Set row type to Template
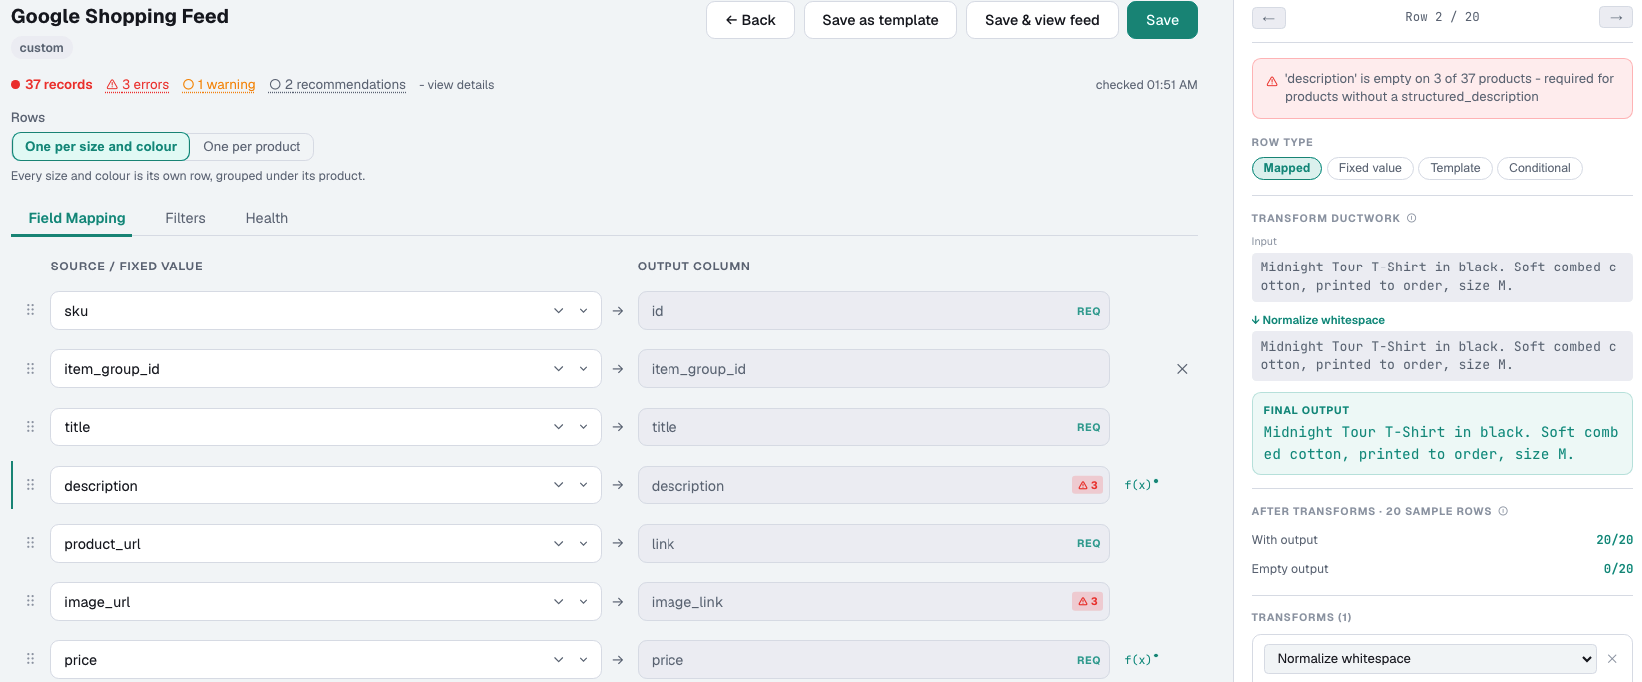This screenshot has width=1642, height=682. click(1455, 168)
